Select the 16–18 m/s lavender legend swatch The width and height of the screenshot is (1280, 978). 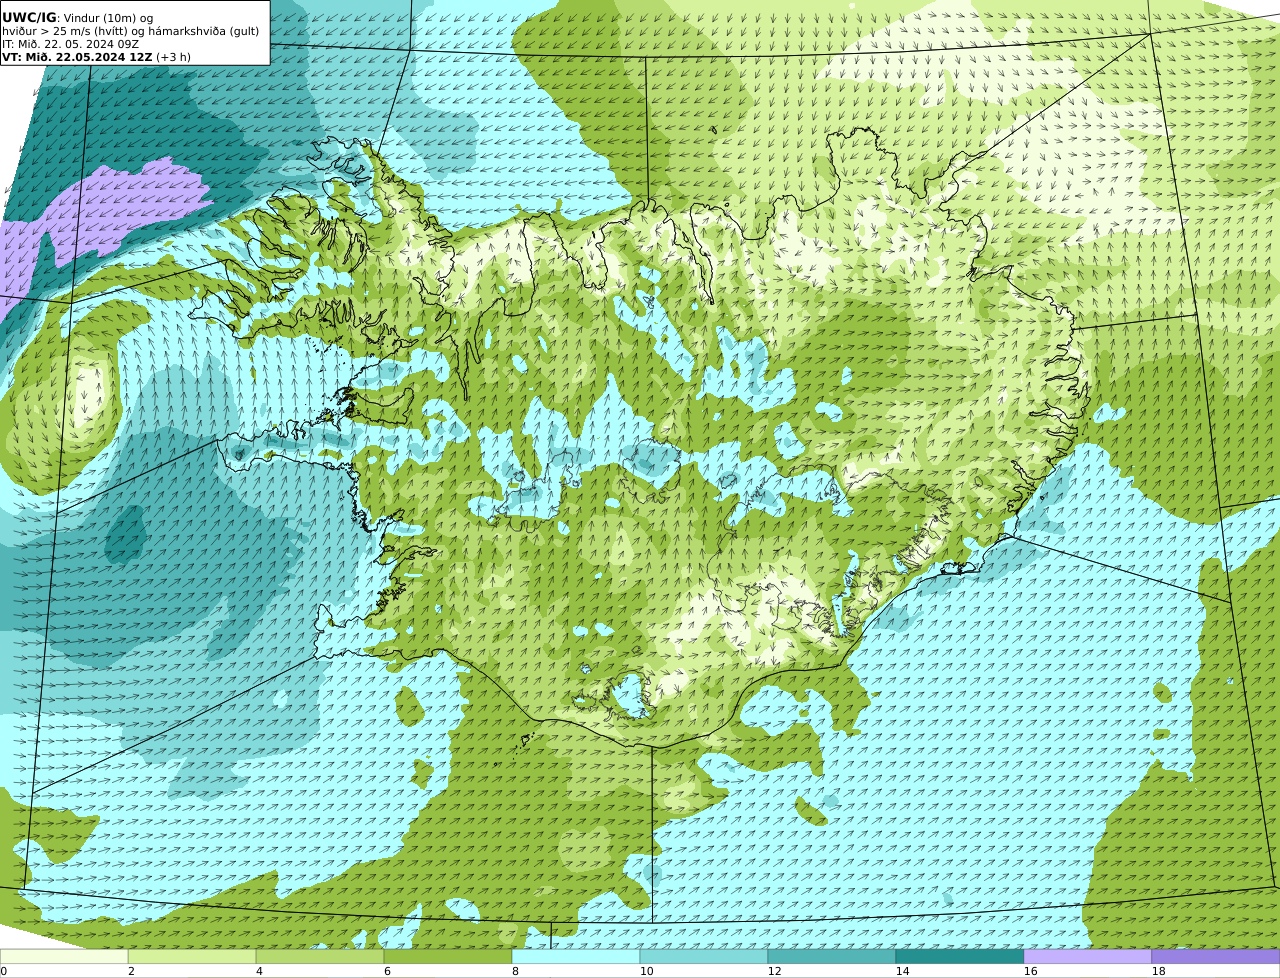coord(1088,956)
